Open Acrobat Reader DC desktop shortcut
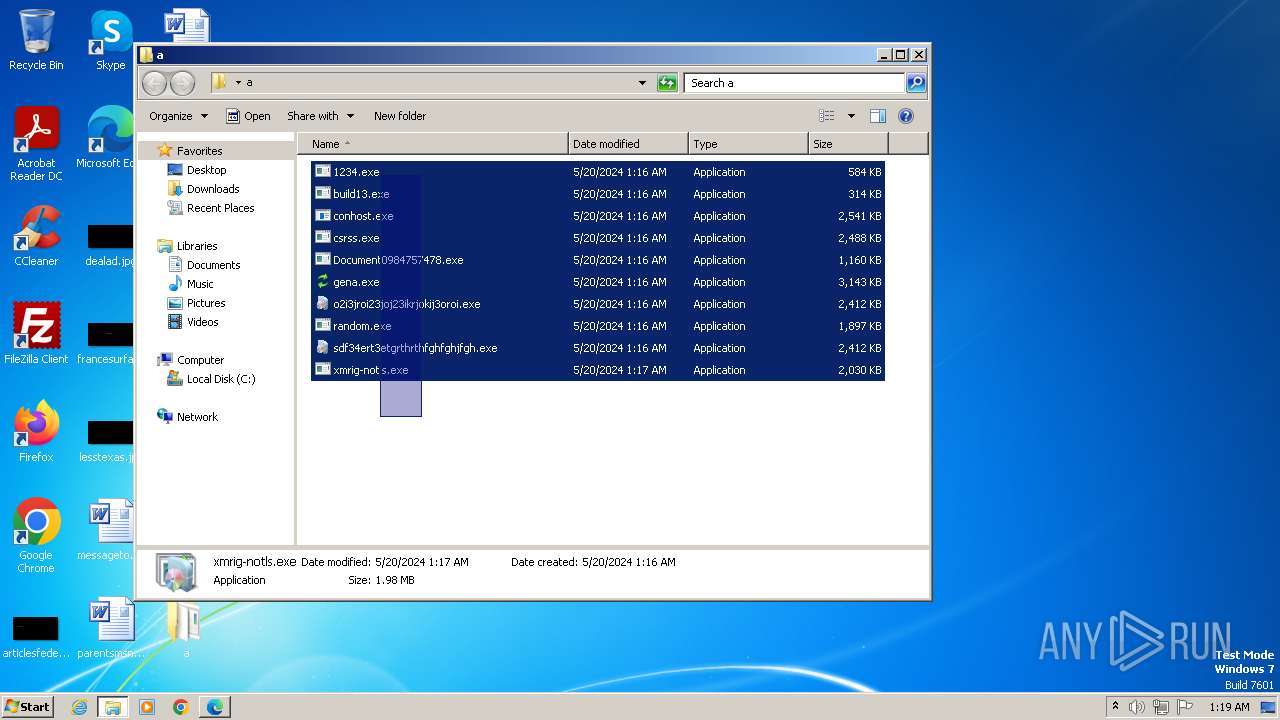 [x=36, y=144]
